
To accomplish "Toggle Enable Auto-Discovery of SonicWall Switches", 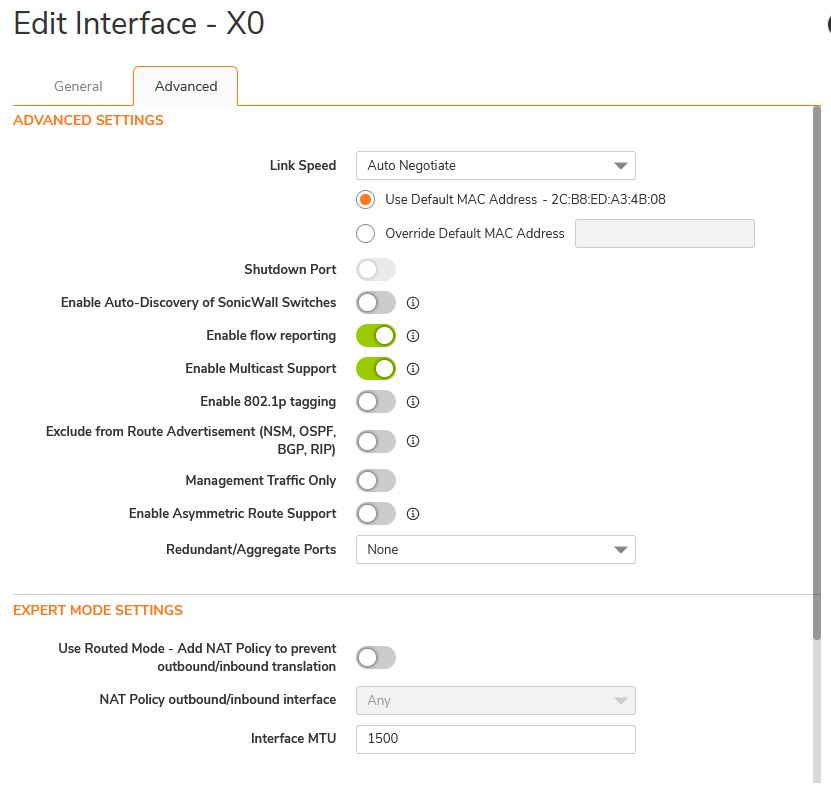I will click(x=376, y=302).
